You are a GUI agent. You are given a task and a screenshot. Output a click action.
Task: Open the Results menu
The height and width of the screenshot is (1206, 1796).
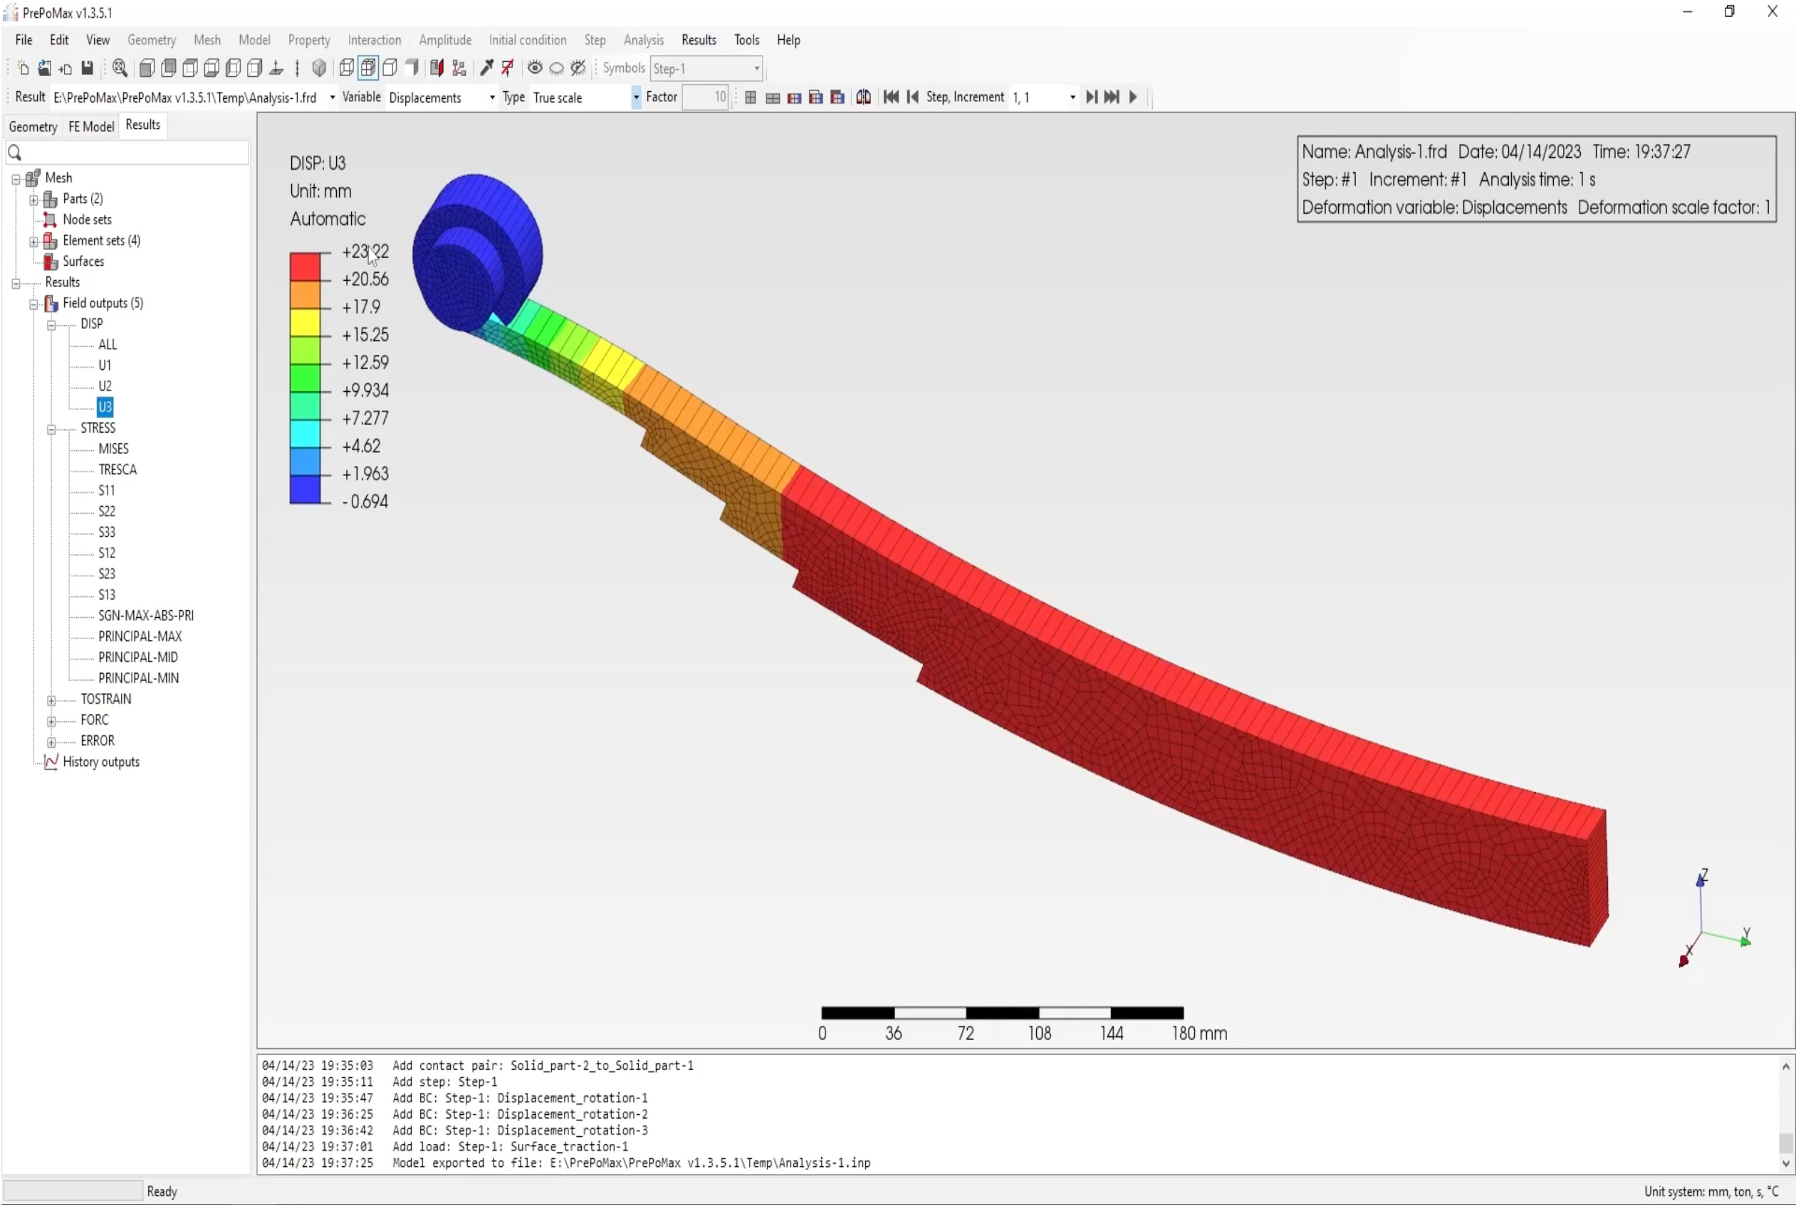tap(698, 40)
